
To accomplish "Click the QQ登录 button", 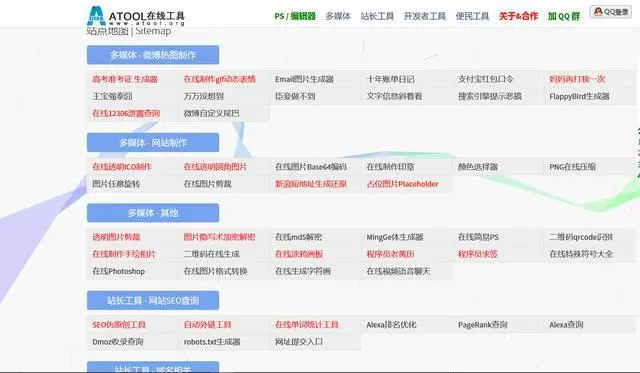I will click(611, 12).
